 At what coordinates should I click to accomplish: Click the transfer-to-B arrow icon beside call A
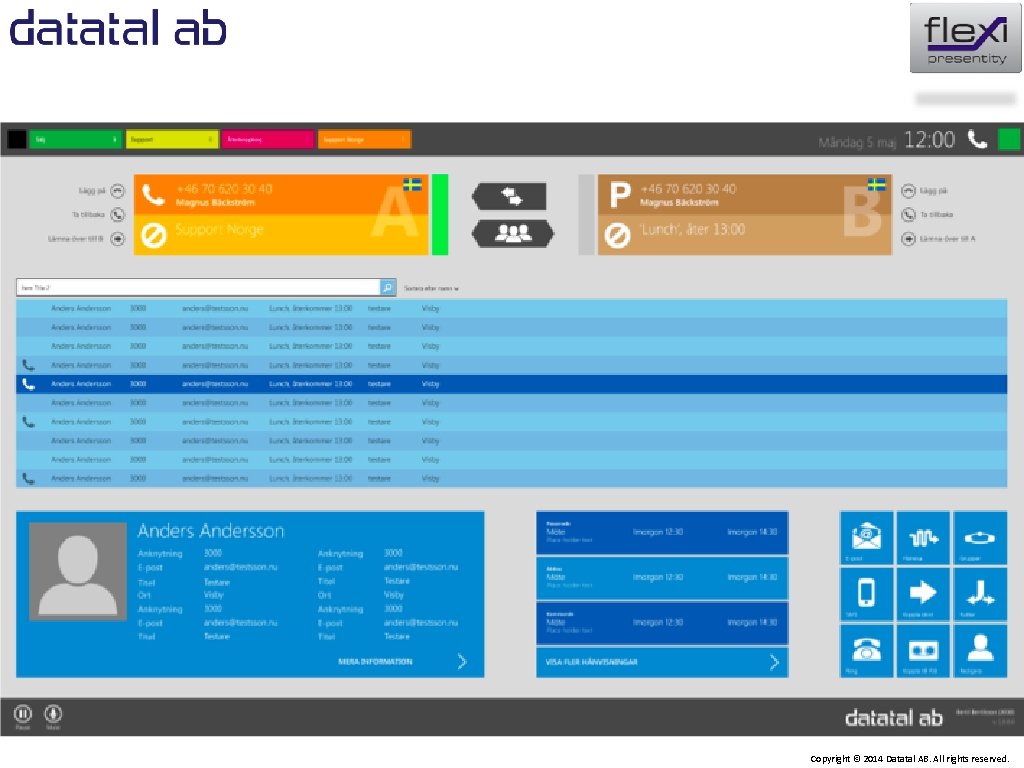[x=118, y=238]
